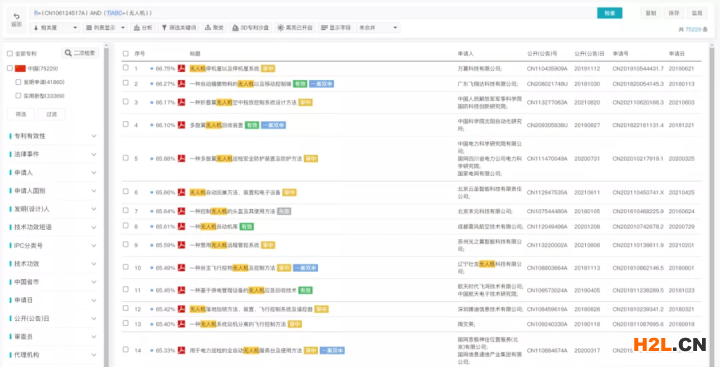Click the 序号 column header

pos(140,54)
